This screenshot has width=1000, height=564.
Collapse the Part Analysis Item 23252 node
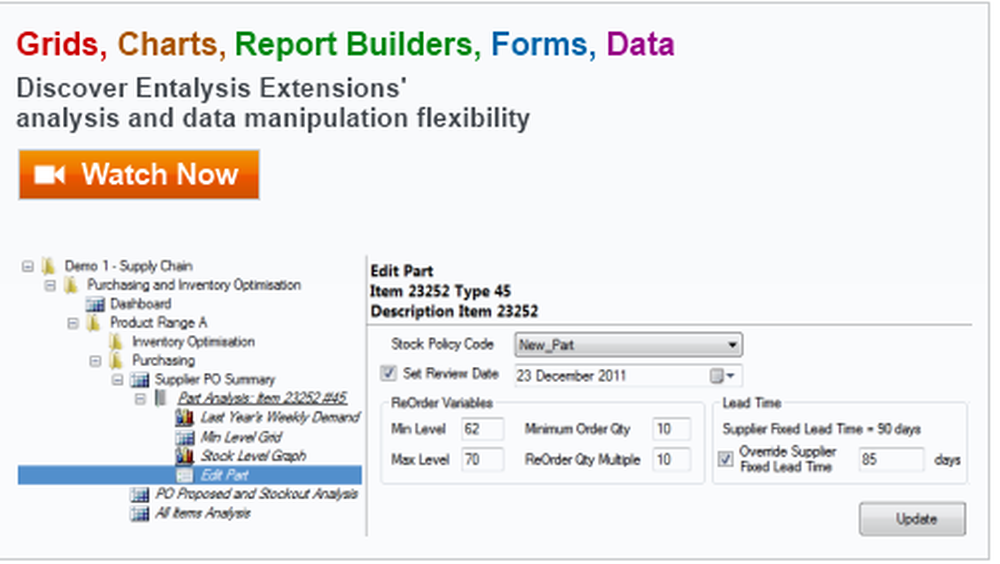[140, 399]
